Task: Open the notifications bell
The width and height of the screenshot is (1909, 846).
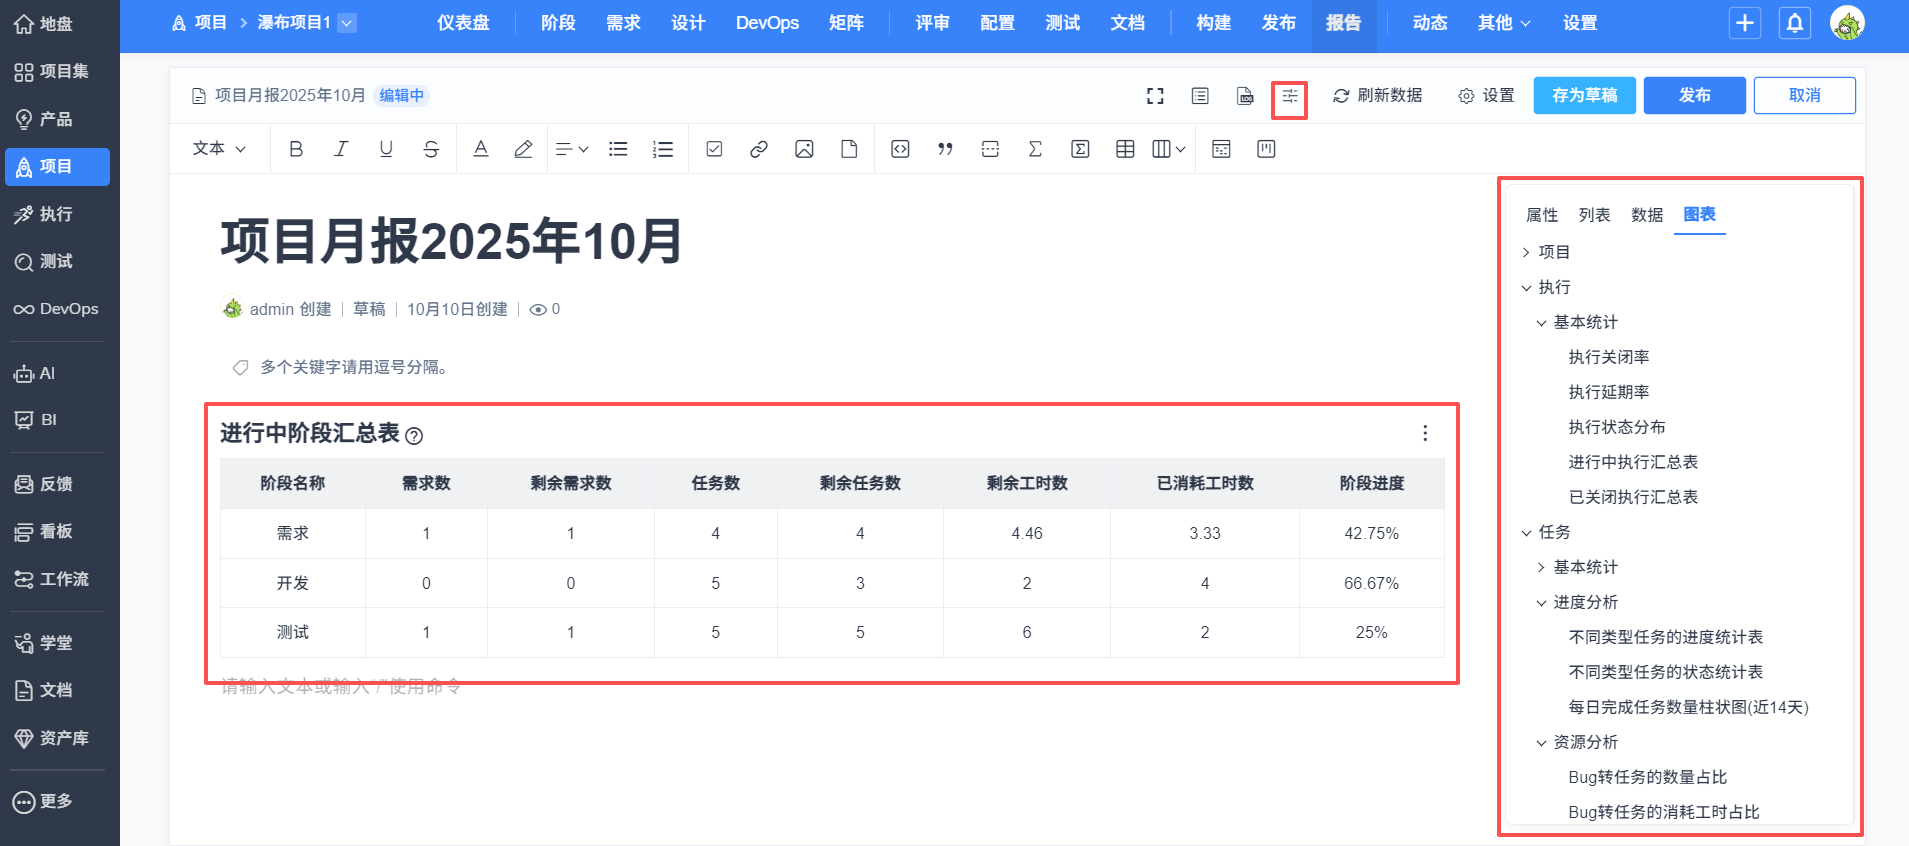Action: pyautogui.click(x=1795, y=23)
